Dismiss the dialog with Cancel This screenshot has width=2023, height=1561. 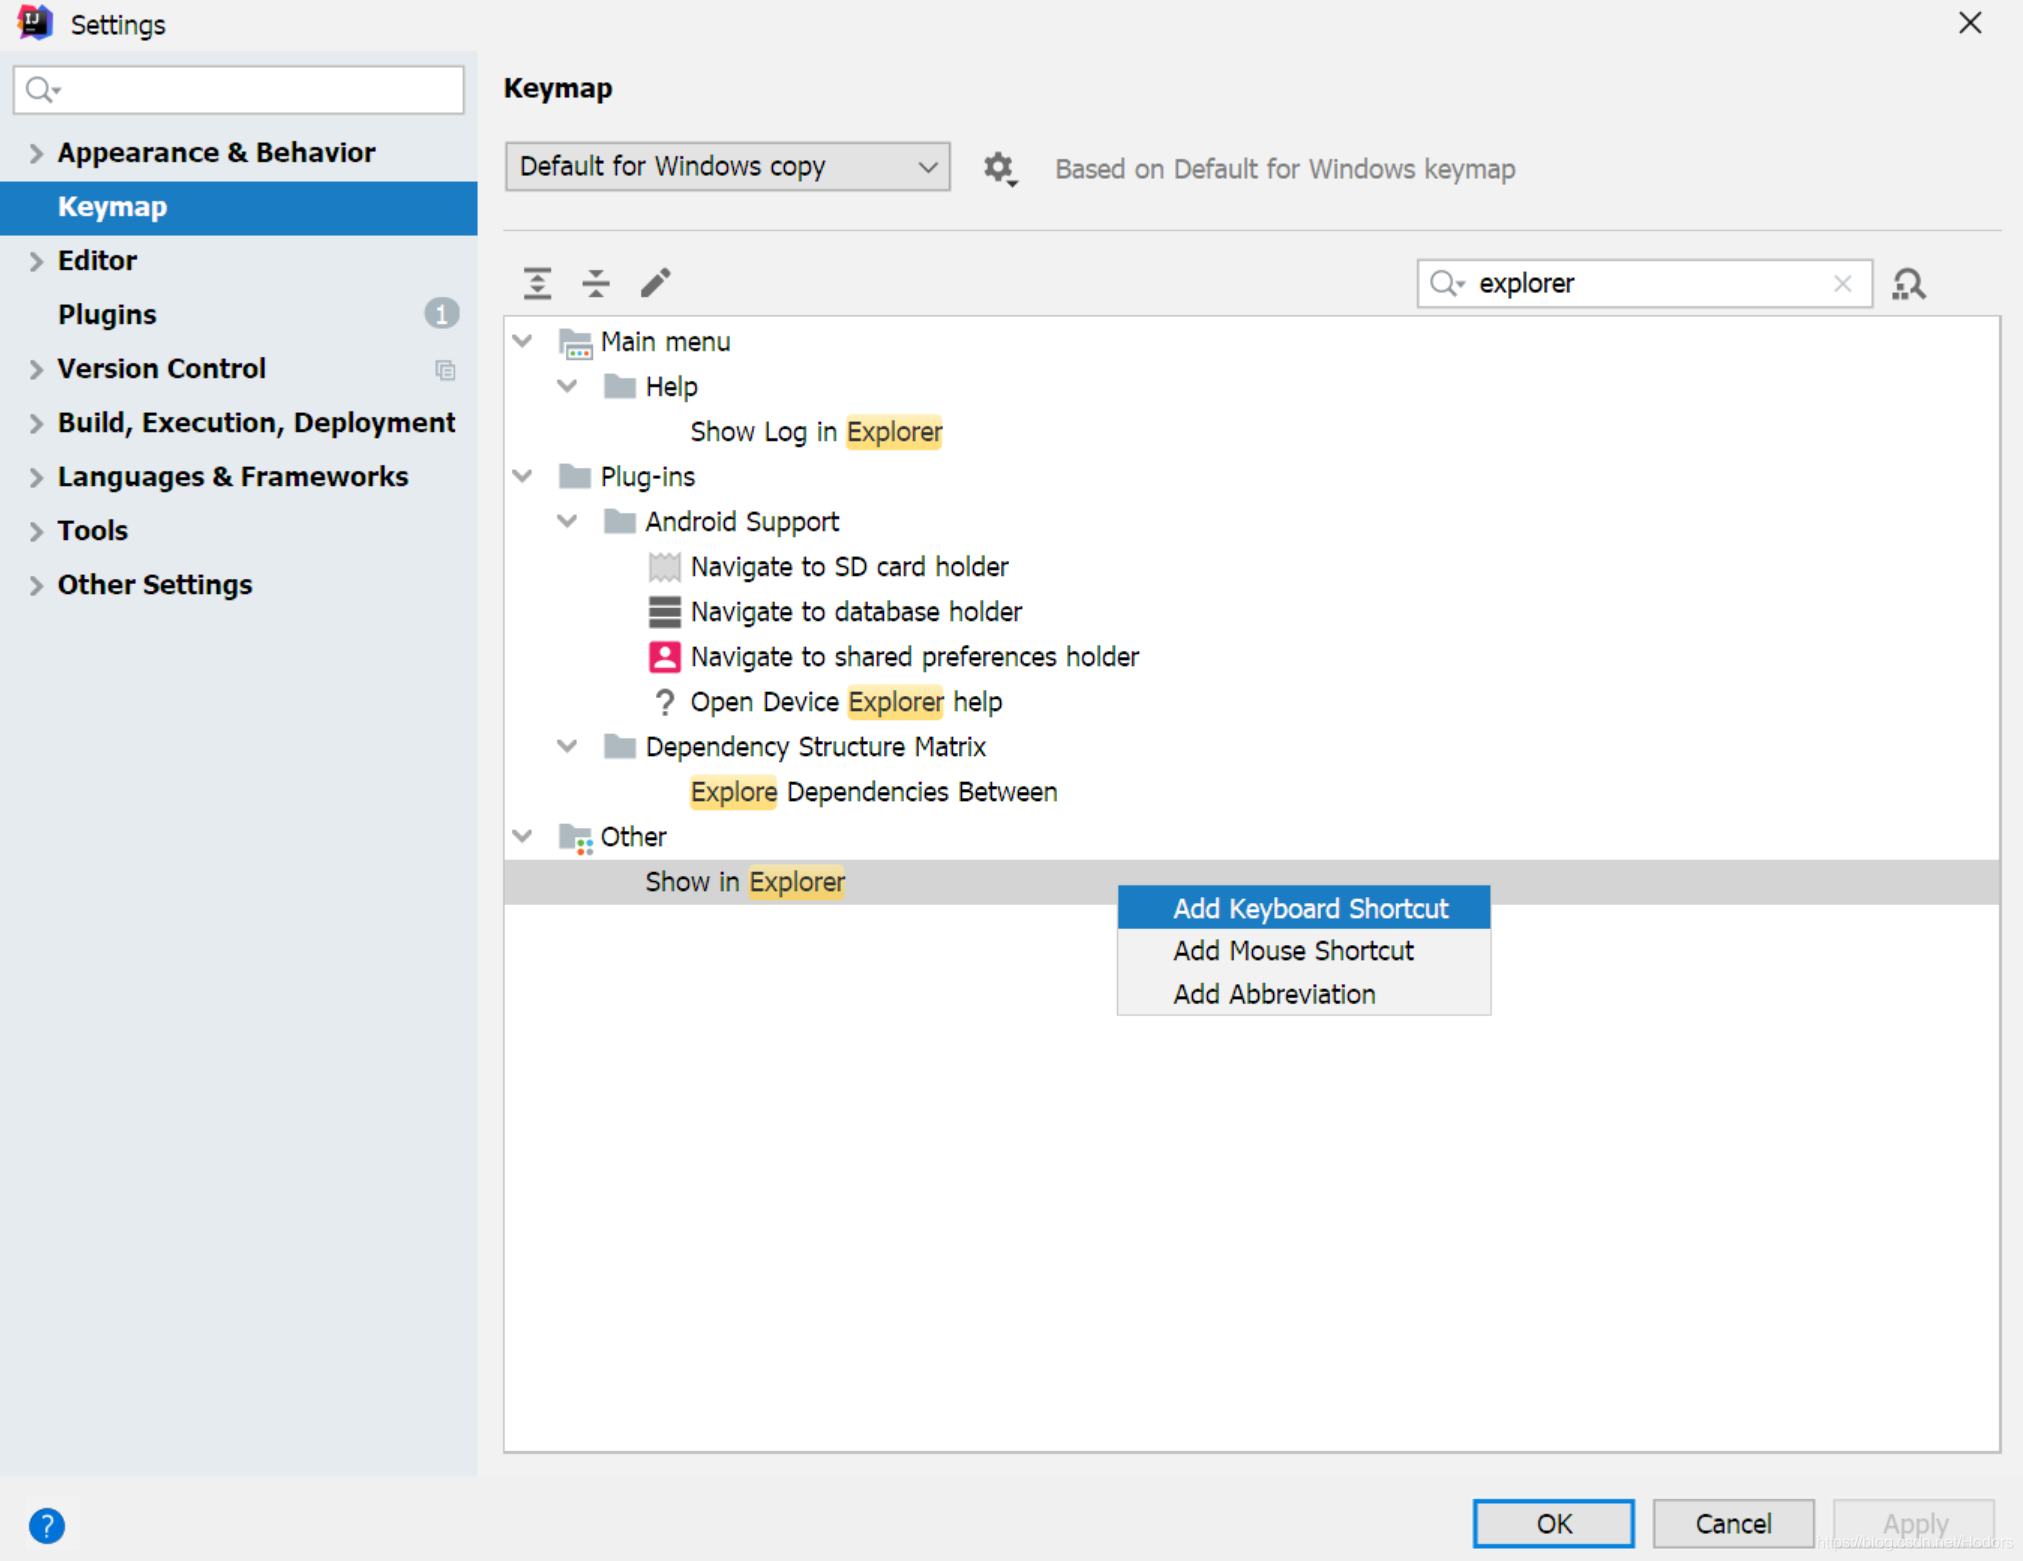(1732, 1523)
